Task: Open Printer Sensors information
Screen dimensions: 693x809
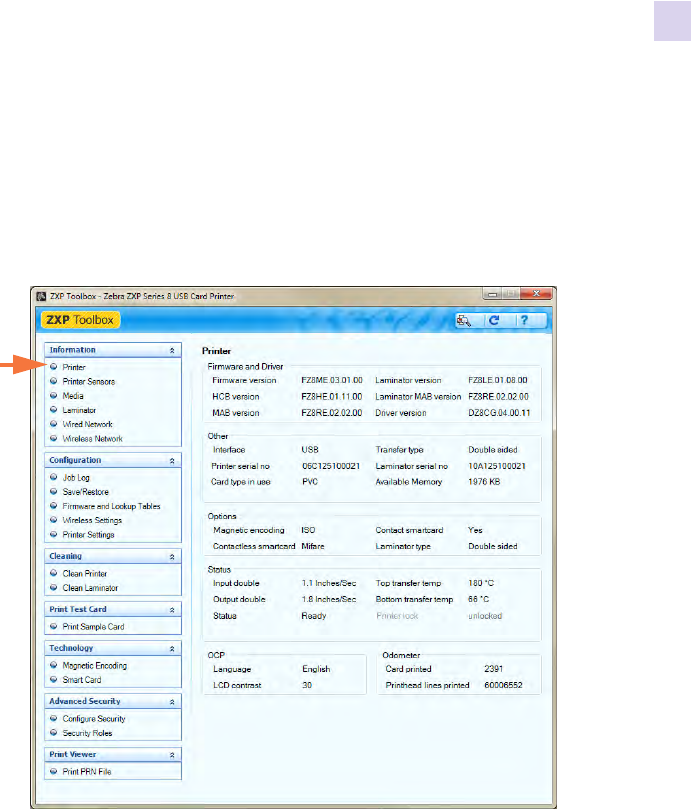Action: point(89,382)
